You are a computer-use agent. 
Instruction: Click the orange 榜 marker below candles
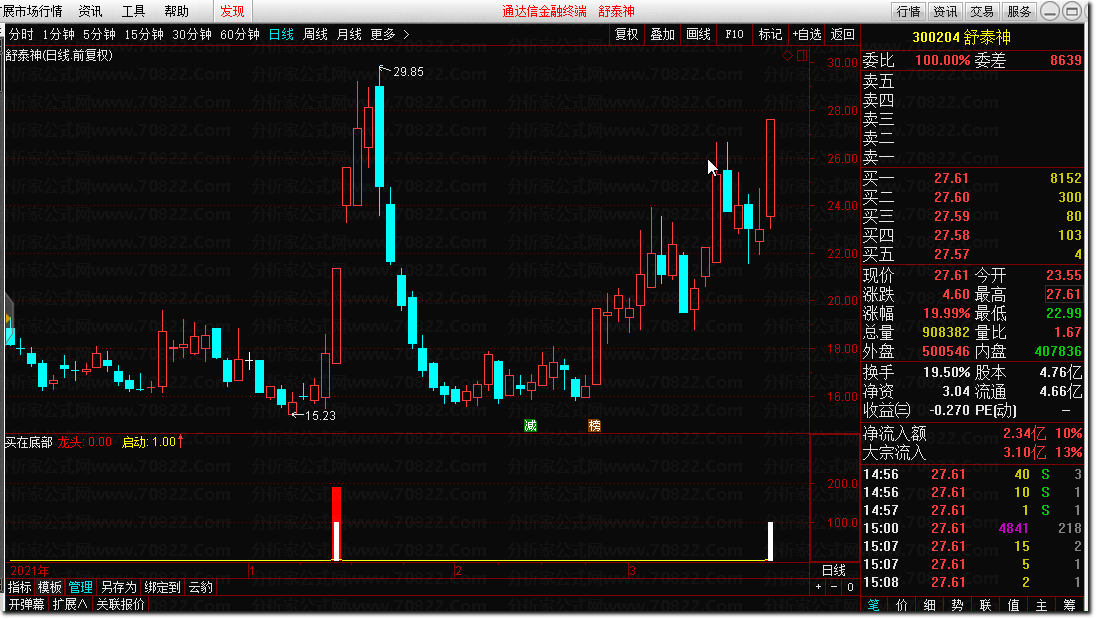coord(595,425)
